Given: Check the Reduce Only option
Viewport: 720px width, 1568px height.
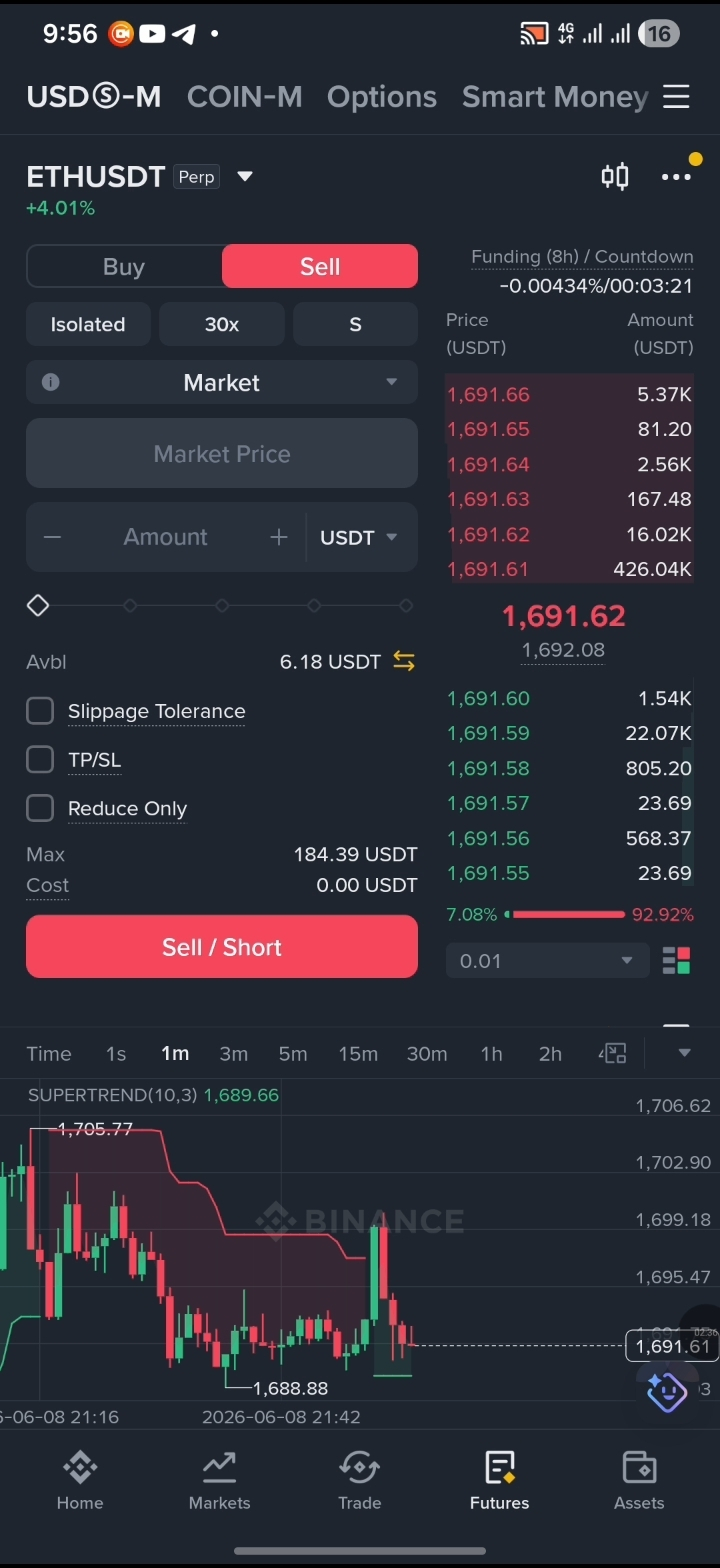Looking at the screenshot, I should (40, 808).
